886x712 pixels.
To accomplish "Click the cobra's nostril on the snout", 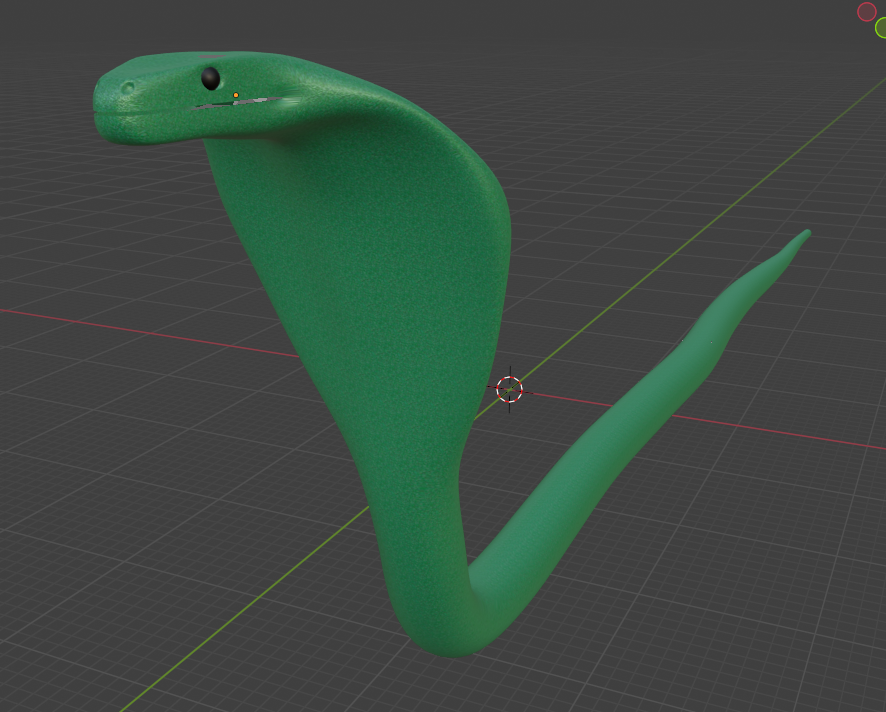I will tap(128, 89).
